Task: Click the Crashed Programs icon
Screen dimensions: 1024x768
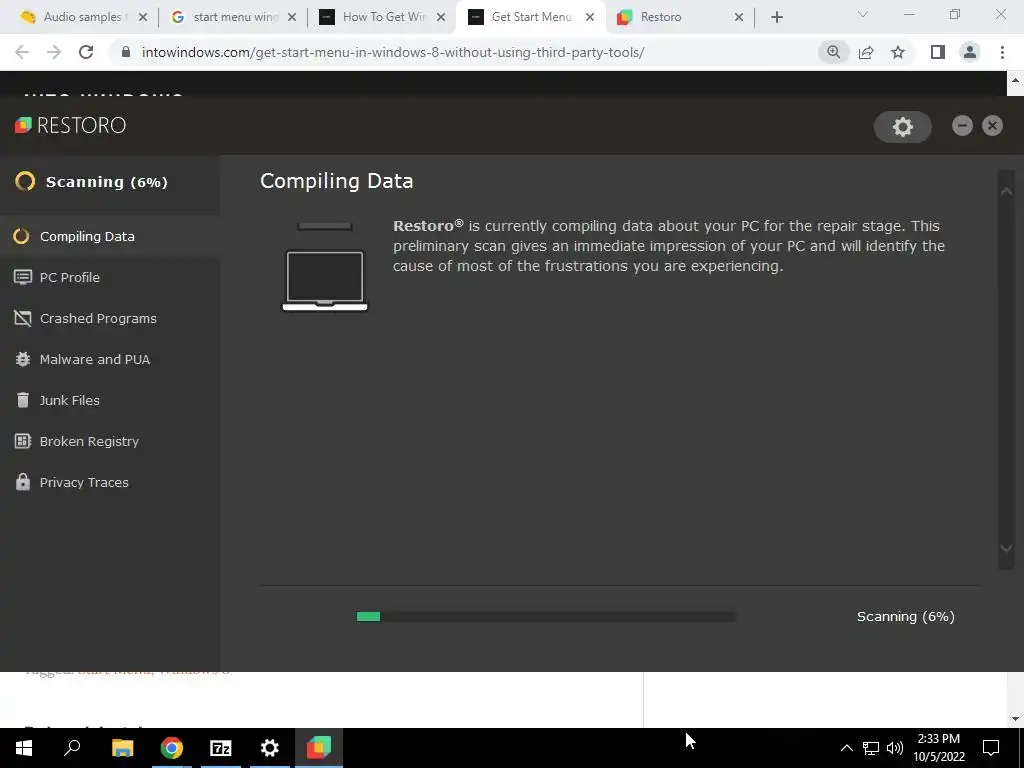Action: (x=22, y=319)
